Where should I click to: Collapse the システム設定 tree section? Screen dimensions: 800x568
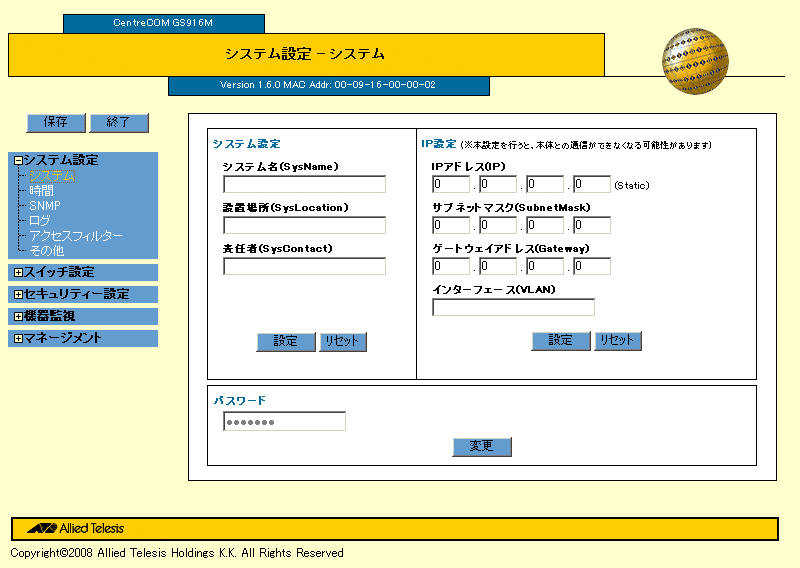click(18, 160)
